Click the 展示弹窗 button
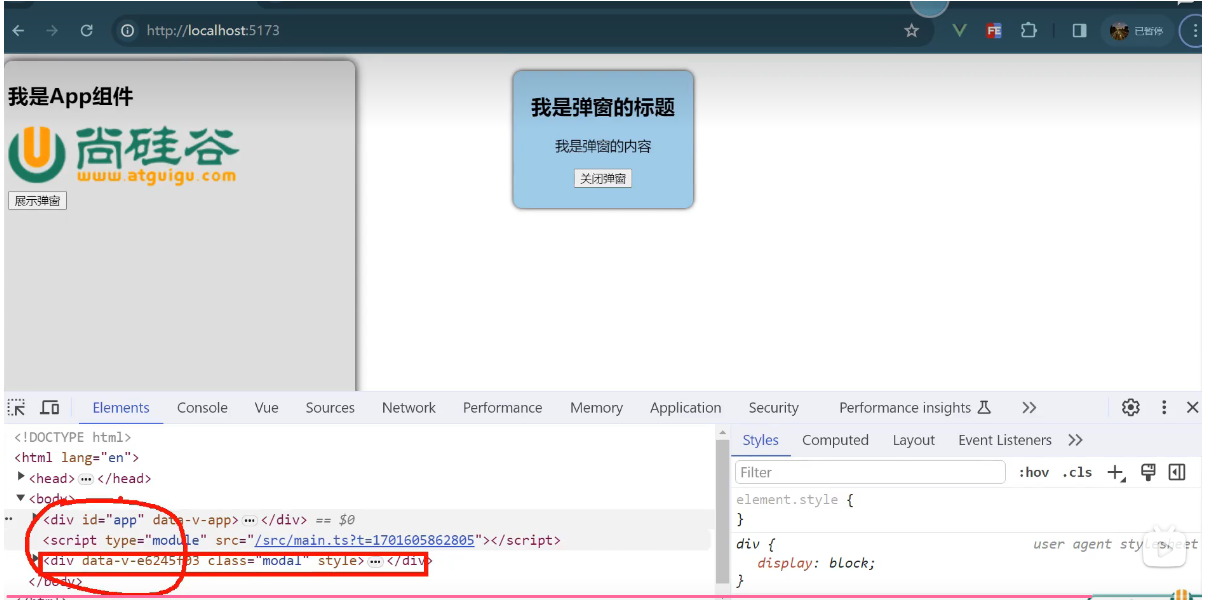This screenshot has height=616, width=1219. (37, 201)
